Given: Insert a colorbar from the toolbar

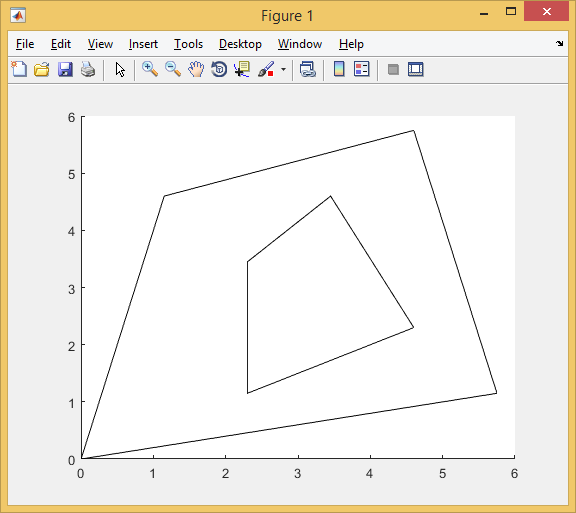Looking at the screenshot, I should pyautogui.click(x=339, y=69).
